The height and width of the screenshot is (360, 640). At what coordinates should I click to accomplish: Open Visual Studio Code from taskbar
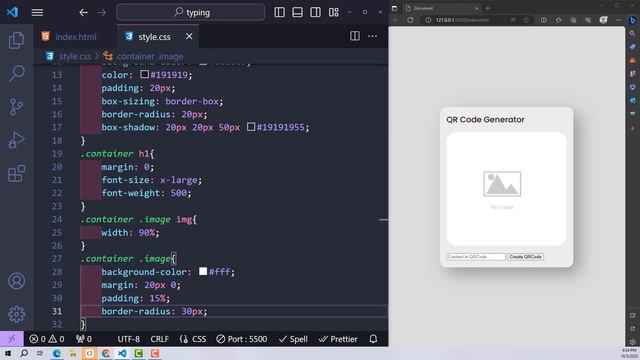click(x=122, y=353)
